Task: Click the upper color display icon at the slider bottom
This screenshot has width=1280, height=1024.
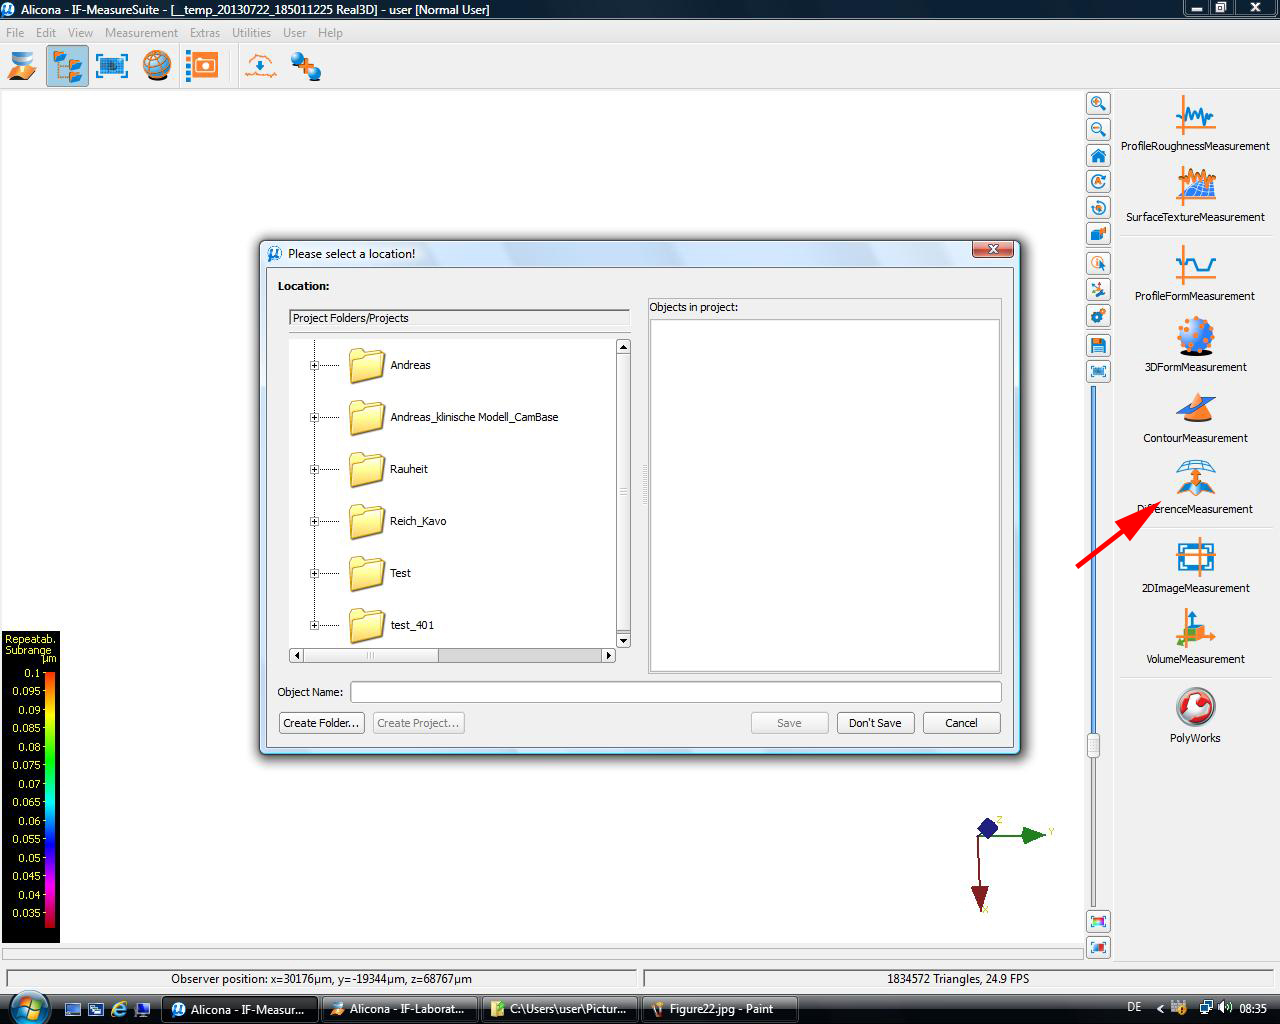Action: (x=1098, y=922)
